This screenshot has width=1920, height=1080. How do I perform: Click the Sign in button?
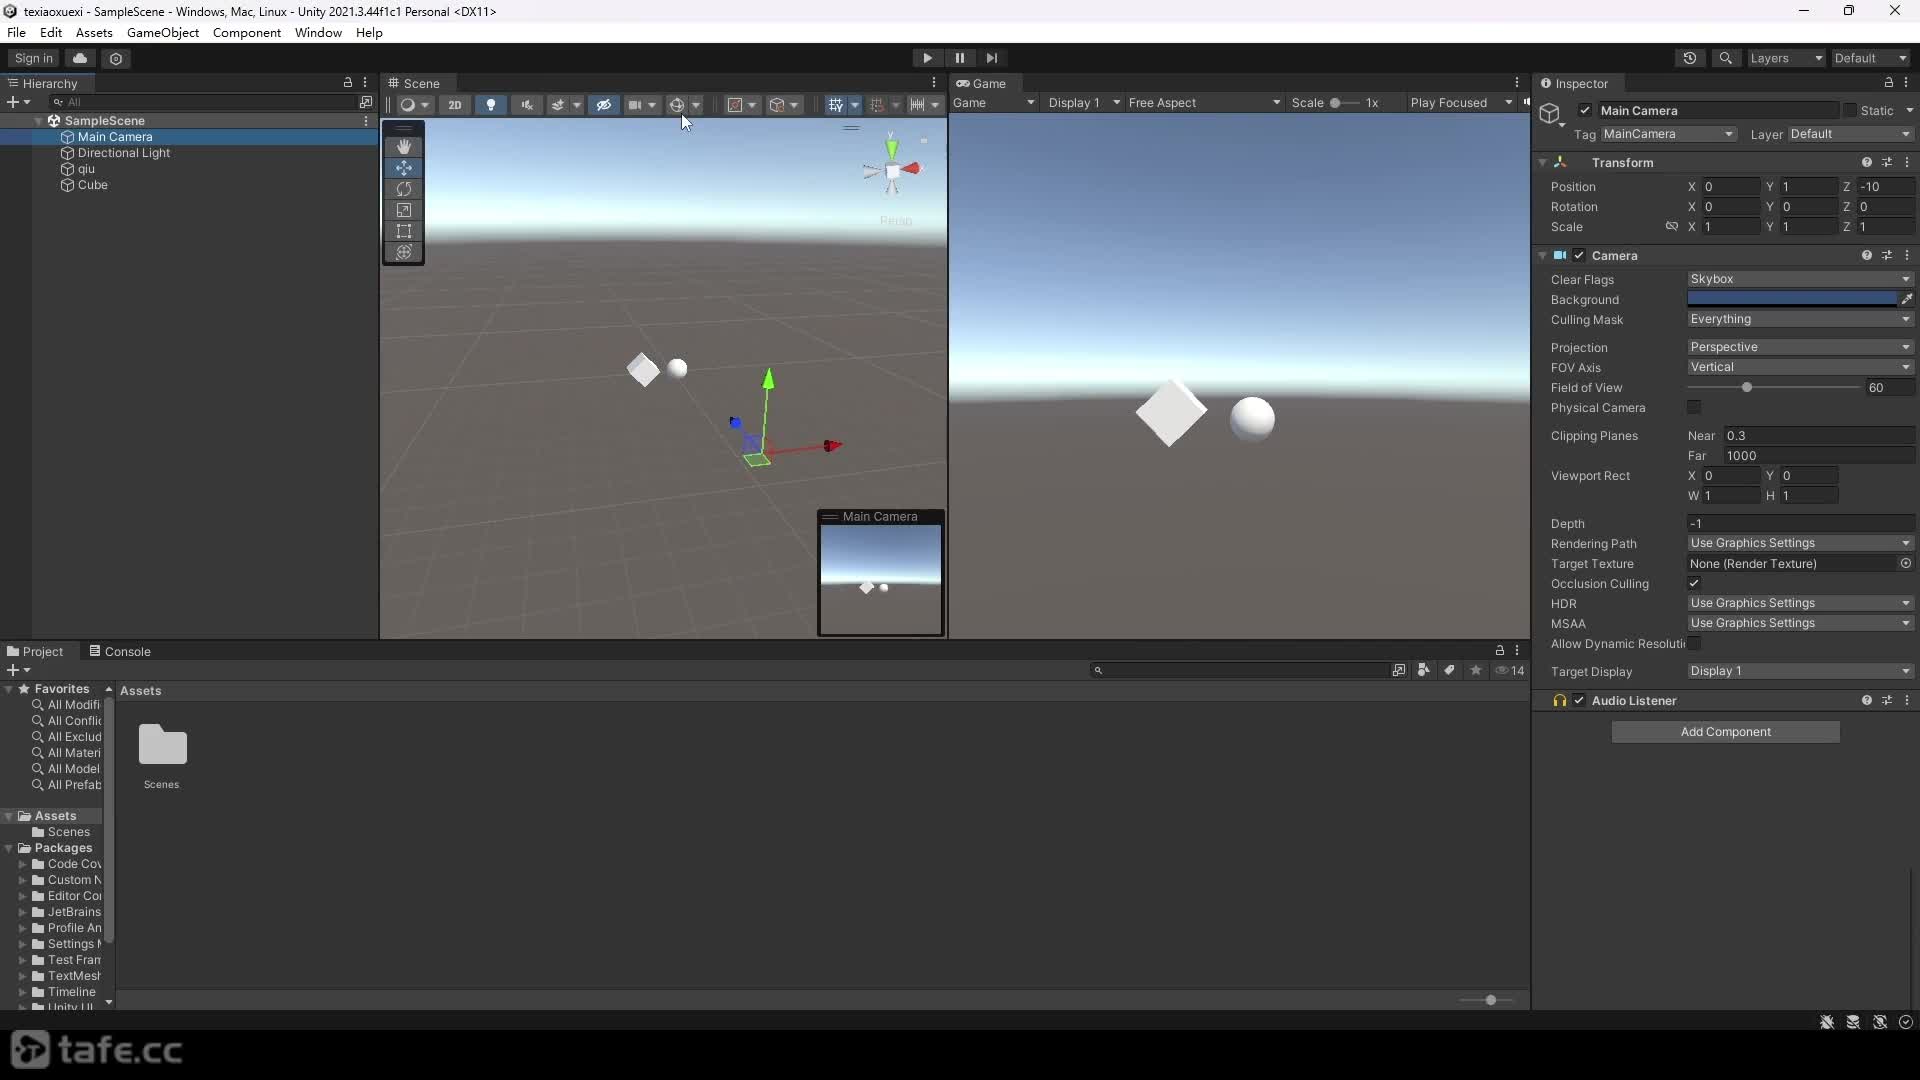pos(34,58)
